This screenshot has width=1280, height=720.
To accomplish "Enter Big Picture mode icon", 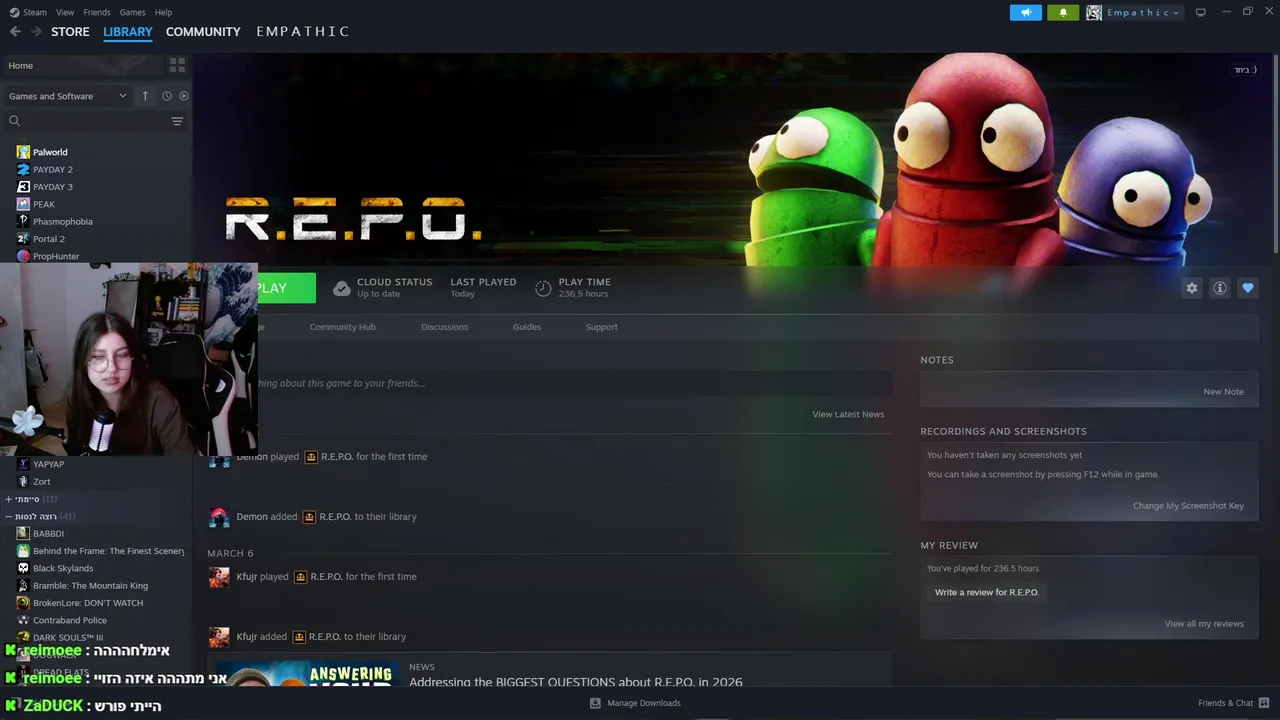I will click(1201, 12).
